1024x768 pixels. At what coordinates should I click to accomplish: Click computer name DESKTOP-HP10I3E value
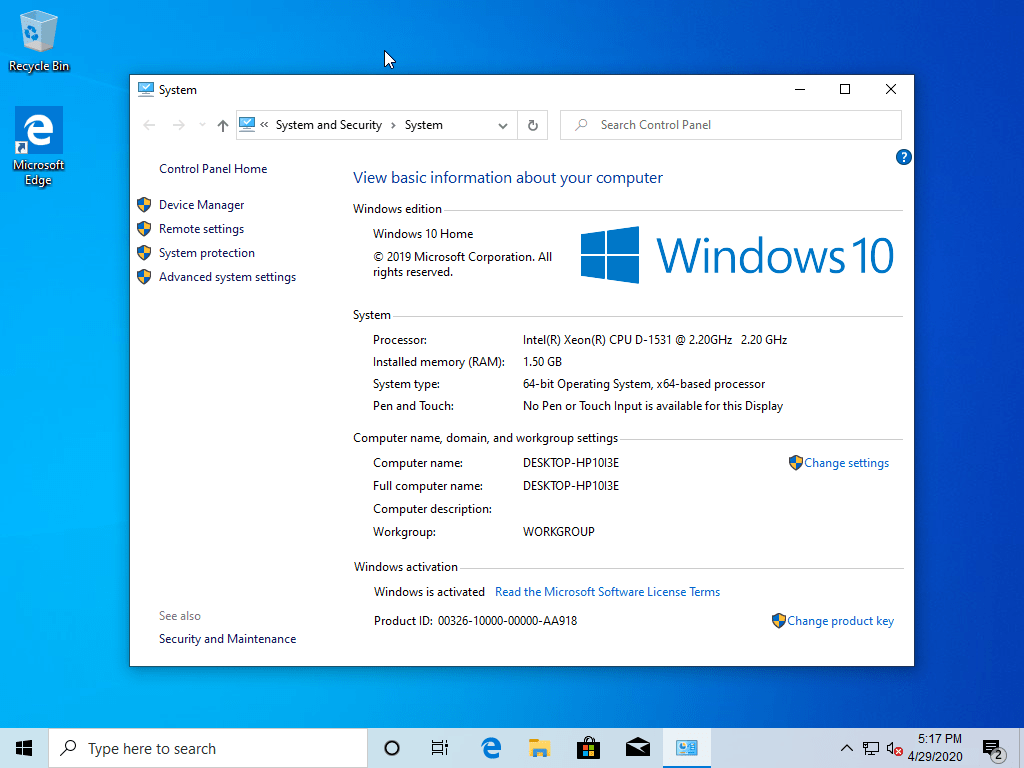[571, 463]
